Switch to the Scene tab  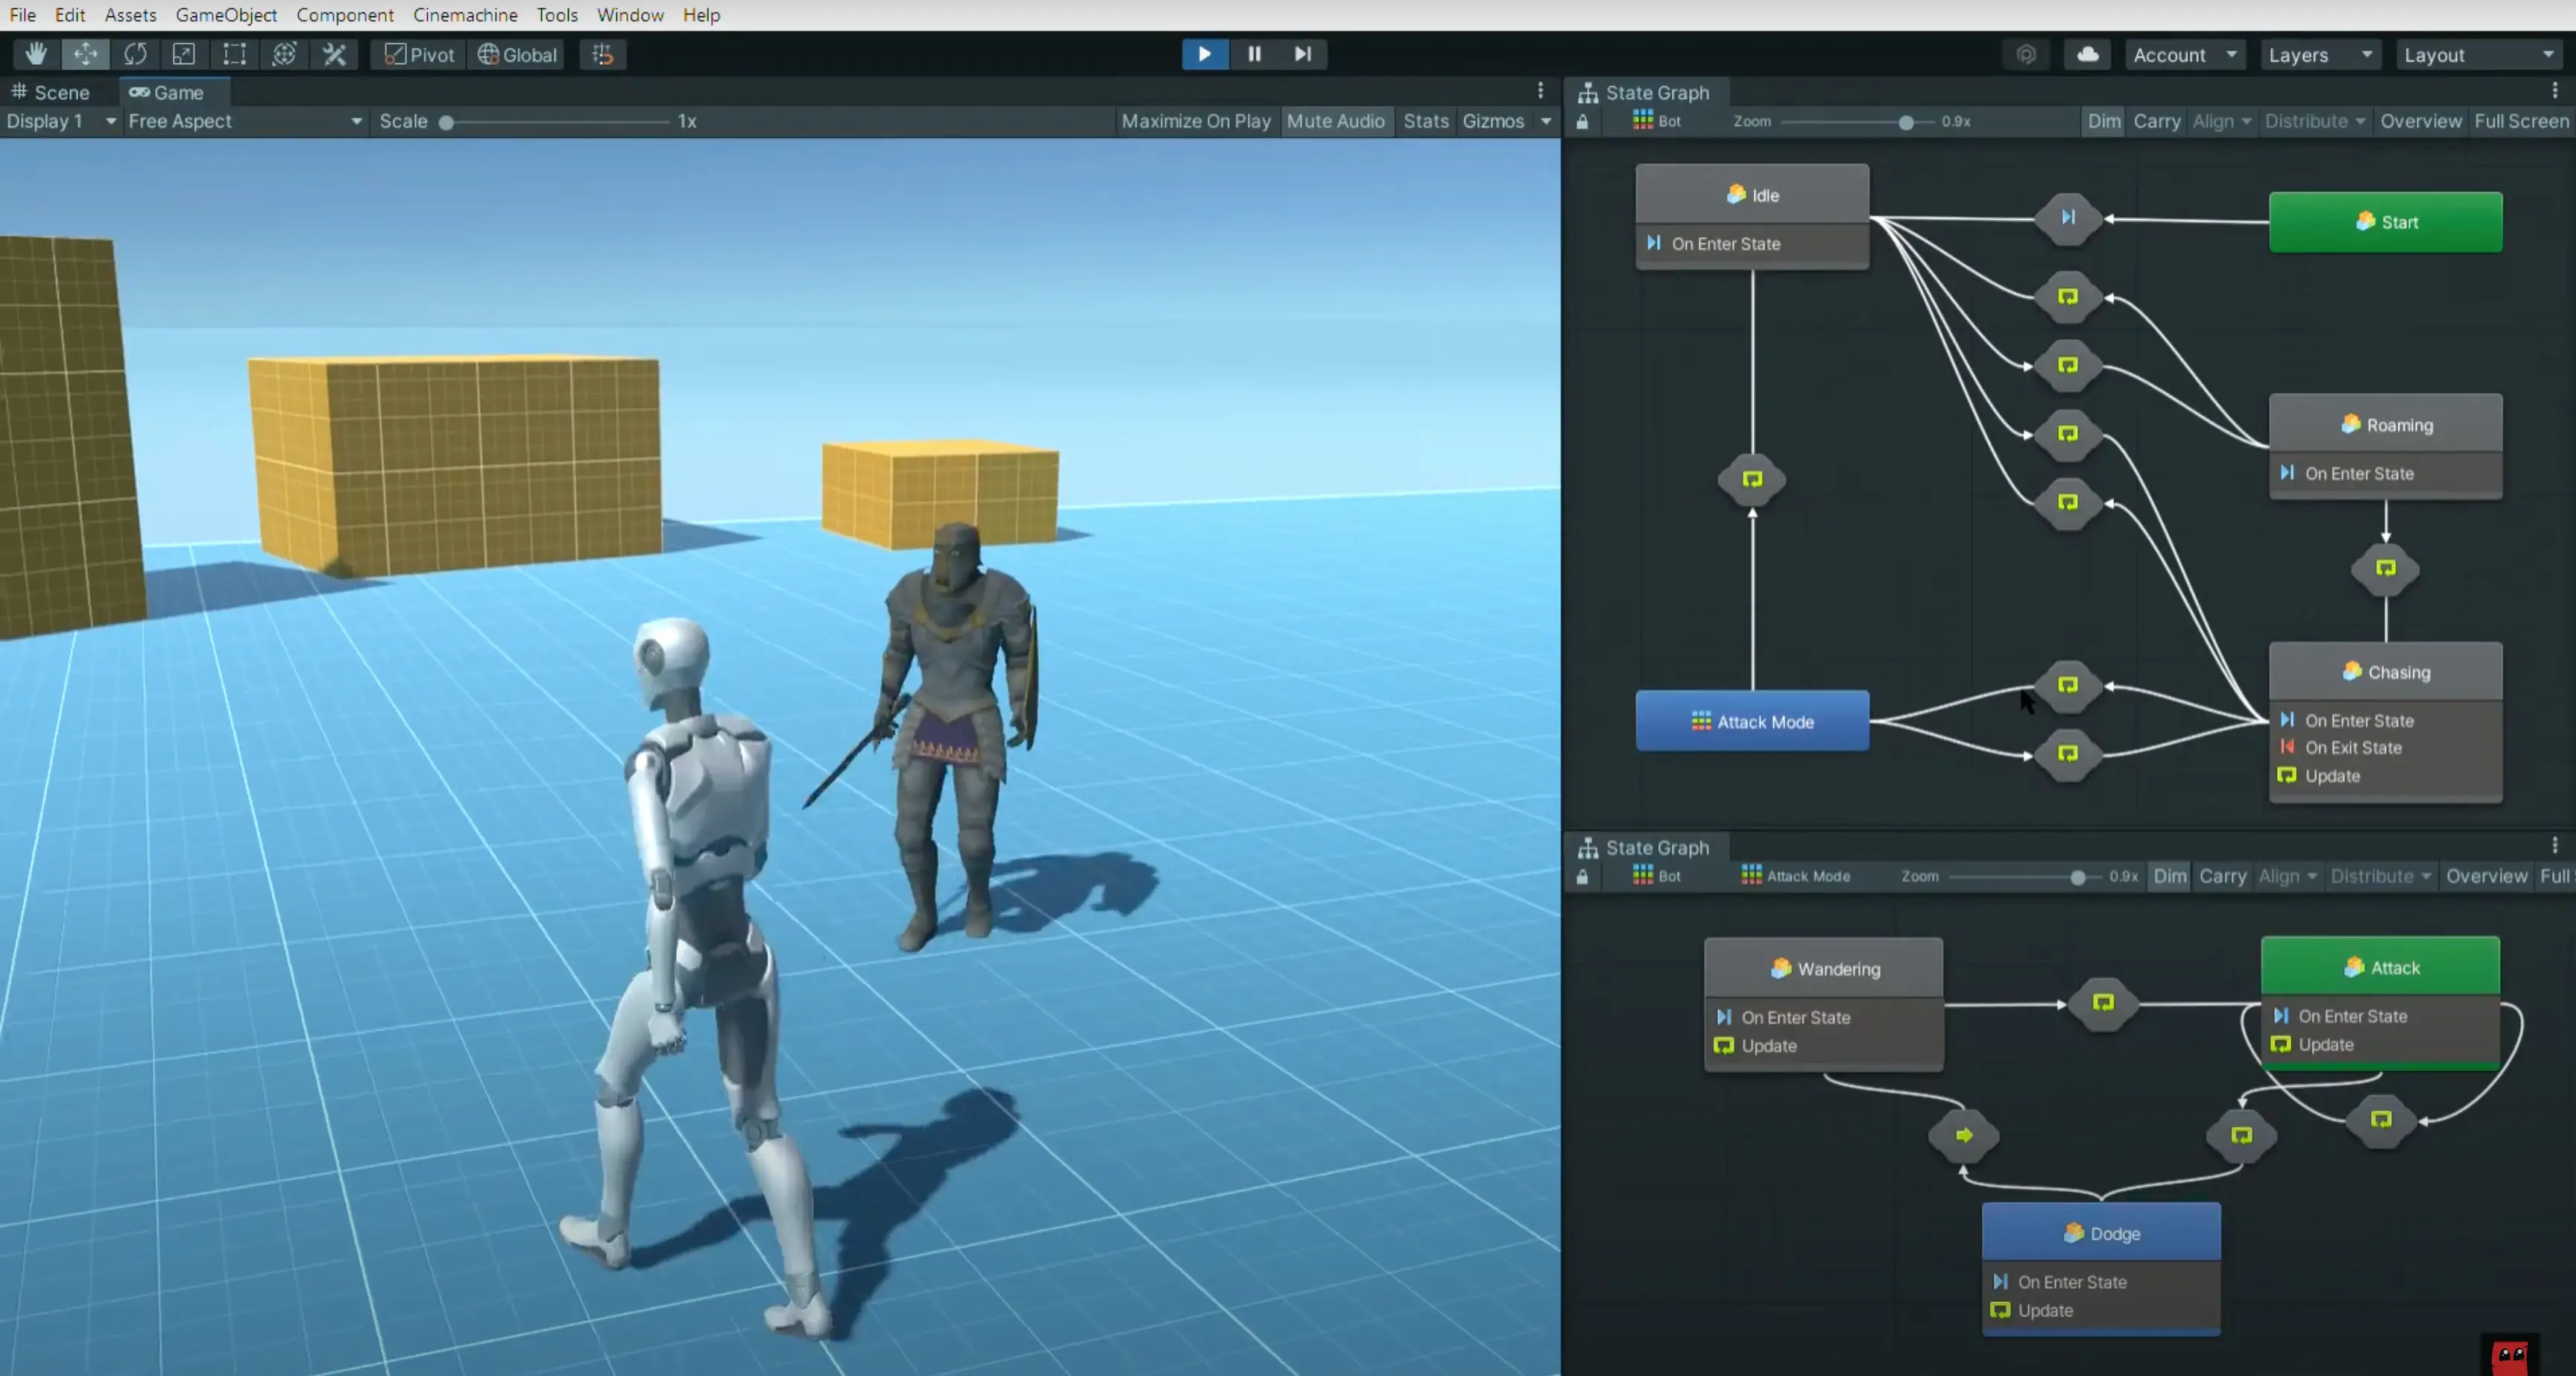click(x=51, y=92)
